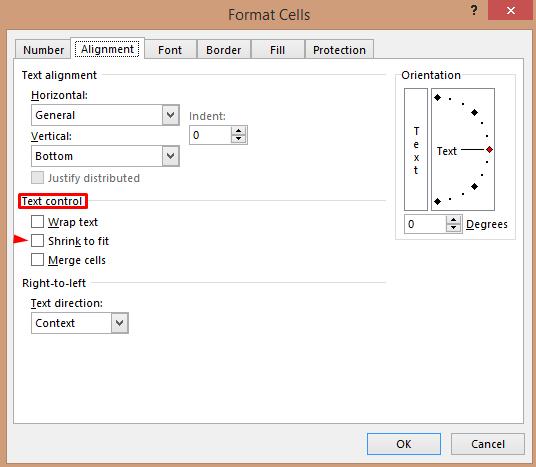Toggle the Justify distributed checkbox

[37, 178]
